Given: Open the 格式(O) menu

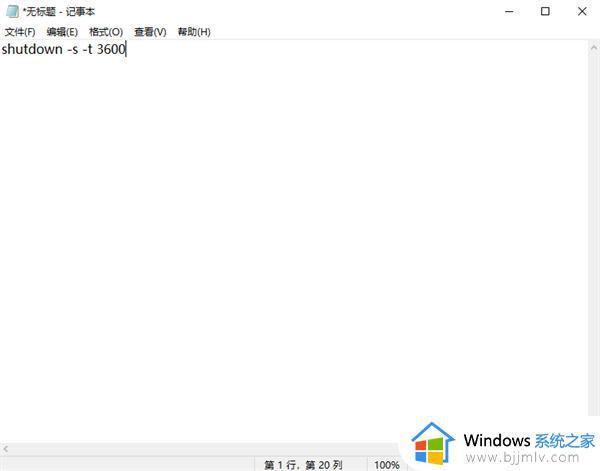Looking at the screenshot, I should pyautogui.click(x=106, y=32).
